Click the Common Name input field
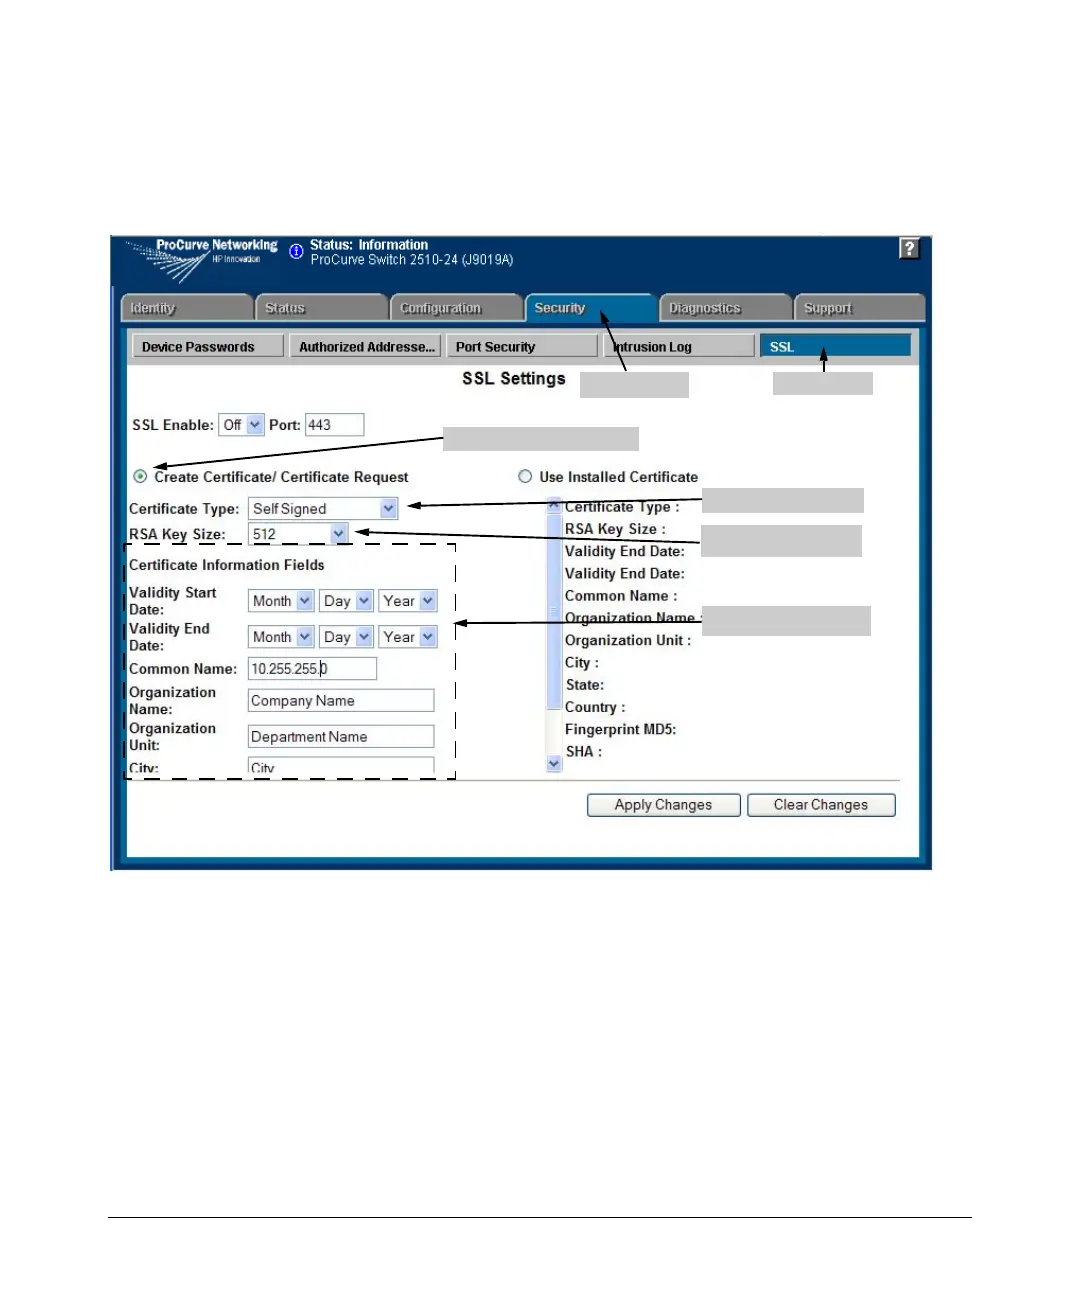 click(312, 669)
